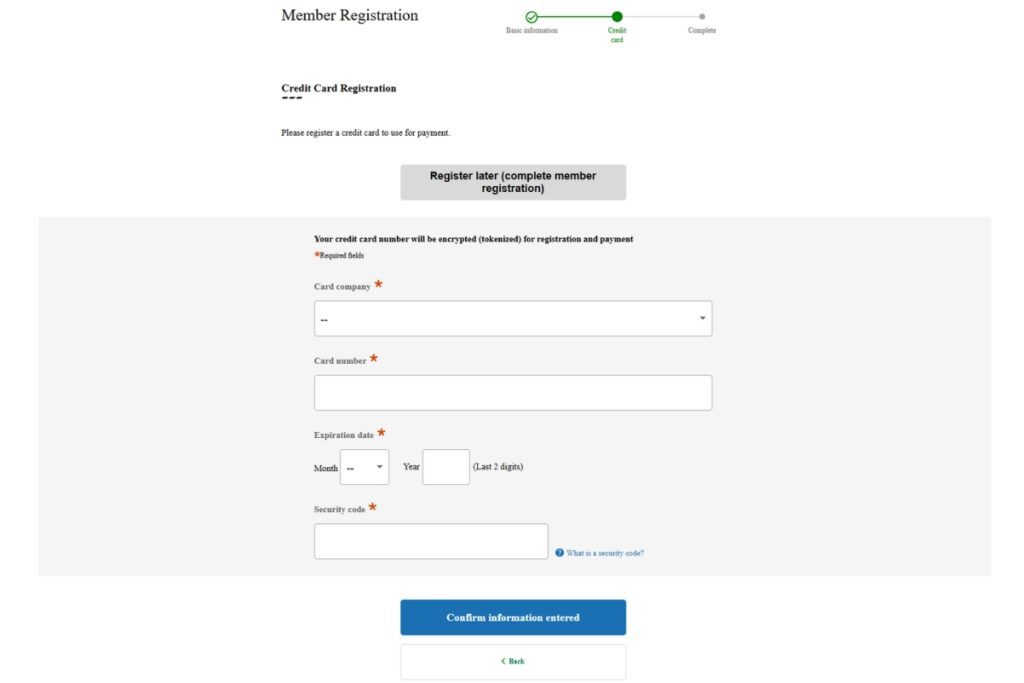The width and height of the screenshot is (1024, 683).
Task: Click the green checkmark on Basic information step
Action: [531, 17]
